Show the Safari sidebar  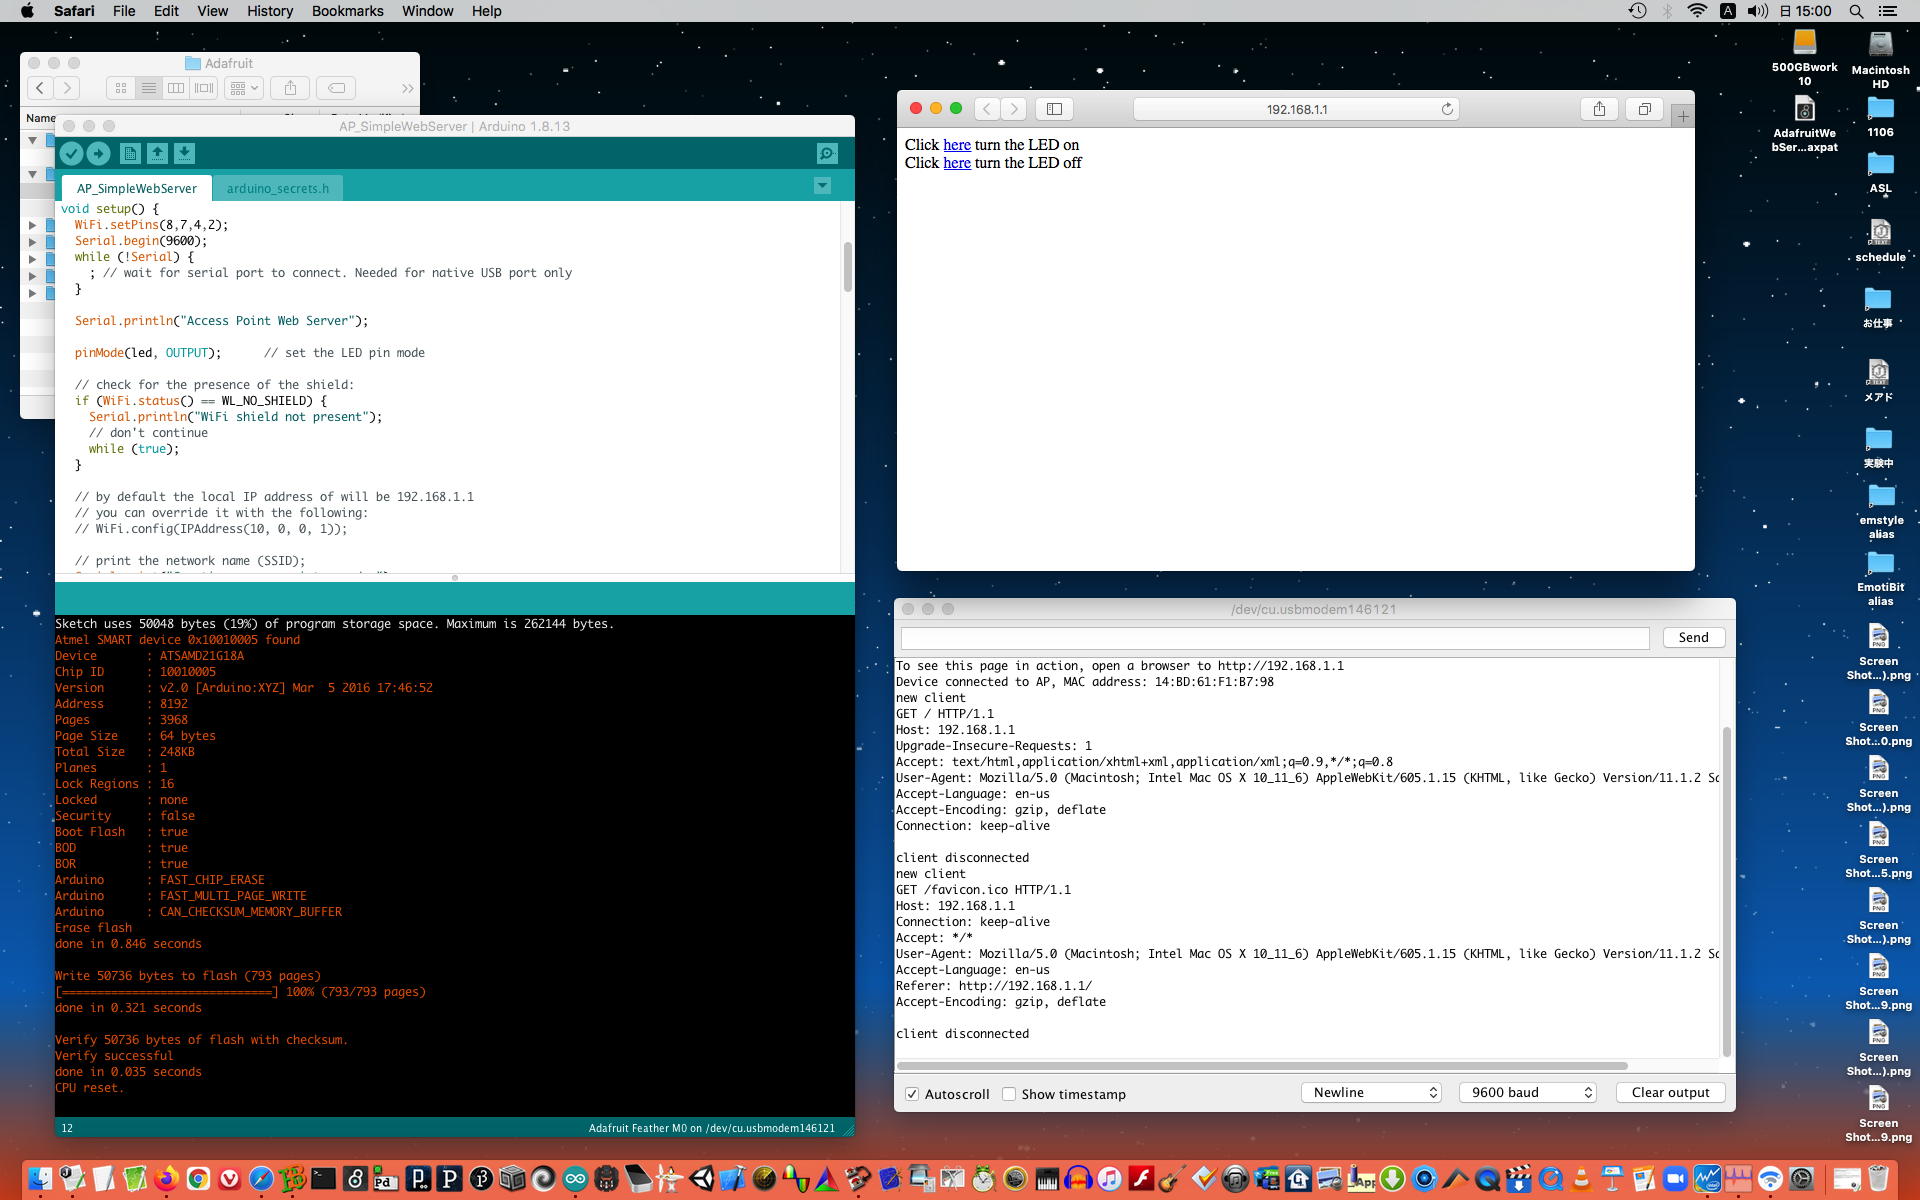tap(1054, 109)
